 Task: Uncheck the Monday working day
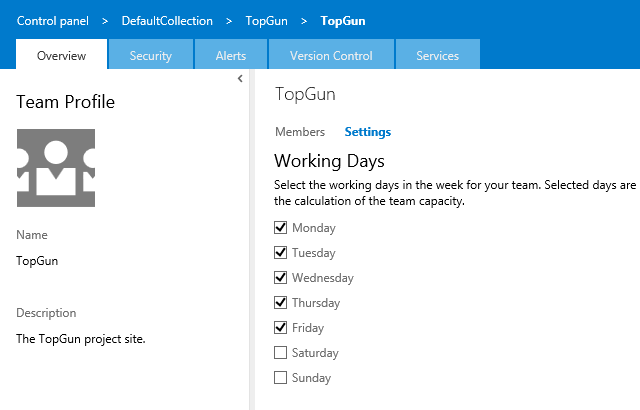pyautogui.click(x=280, y=228)
